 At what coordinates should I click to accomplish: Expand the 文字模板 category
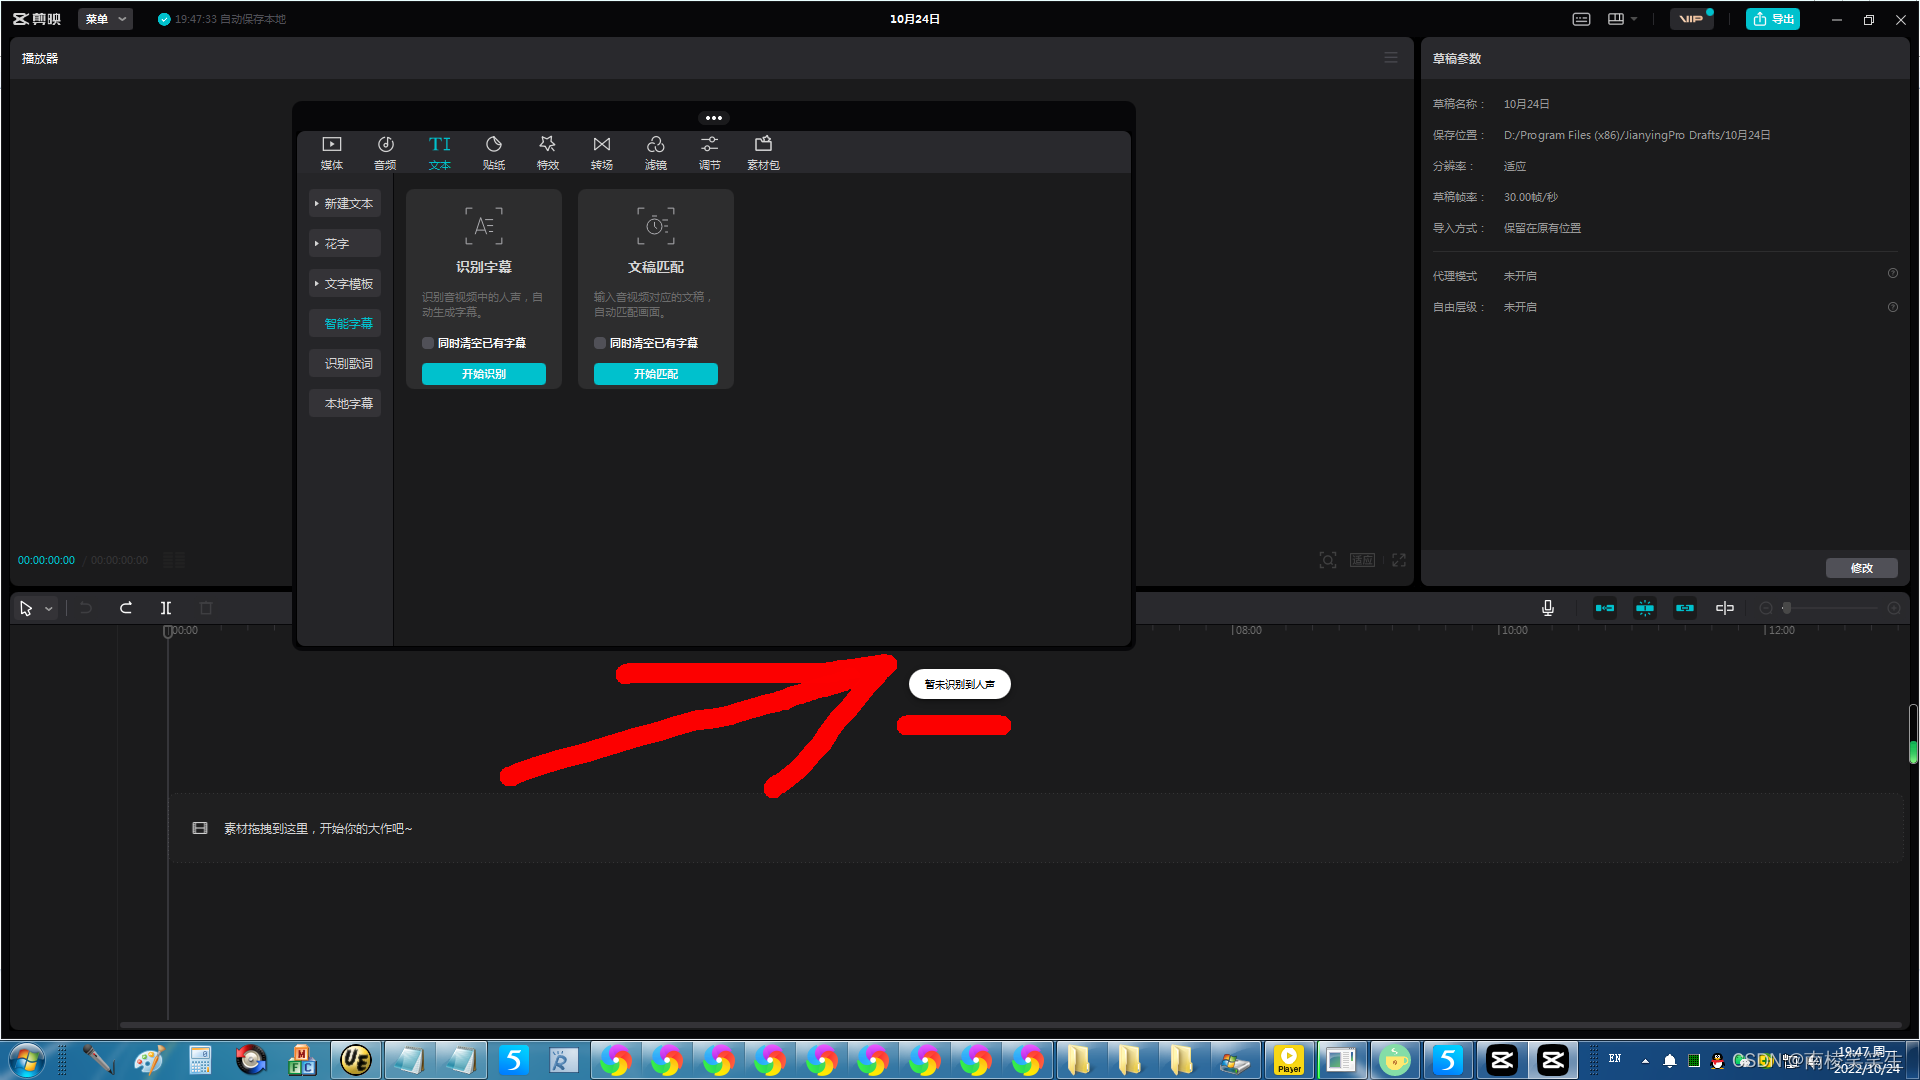[345, 283]
